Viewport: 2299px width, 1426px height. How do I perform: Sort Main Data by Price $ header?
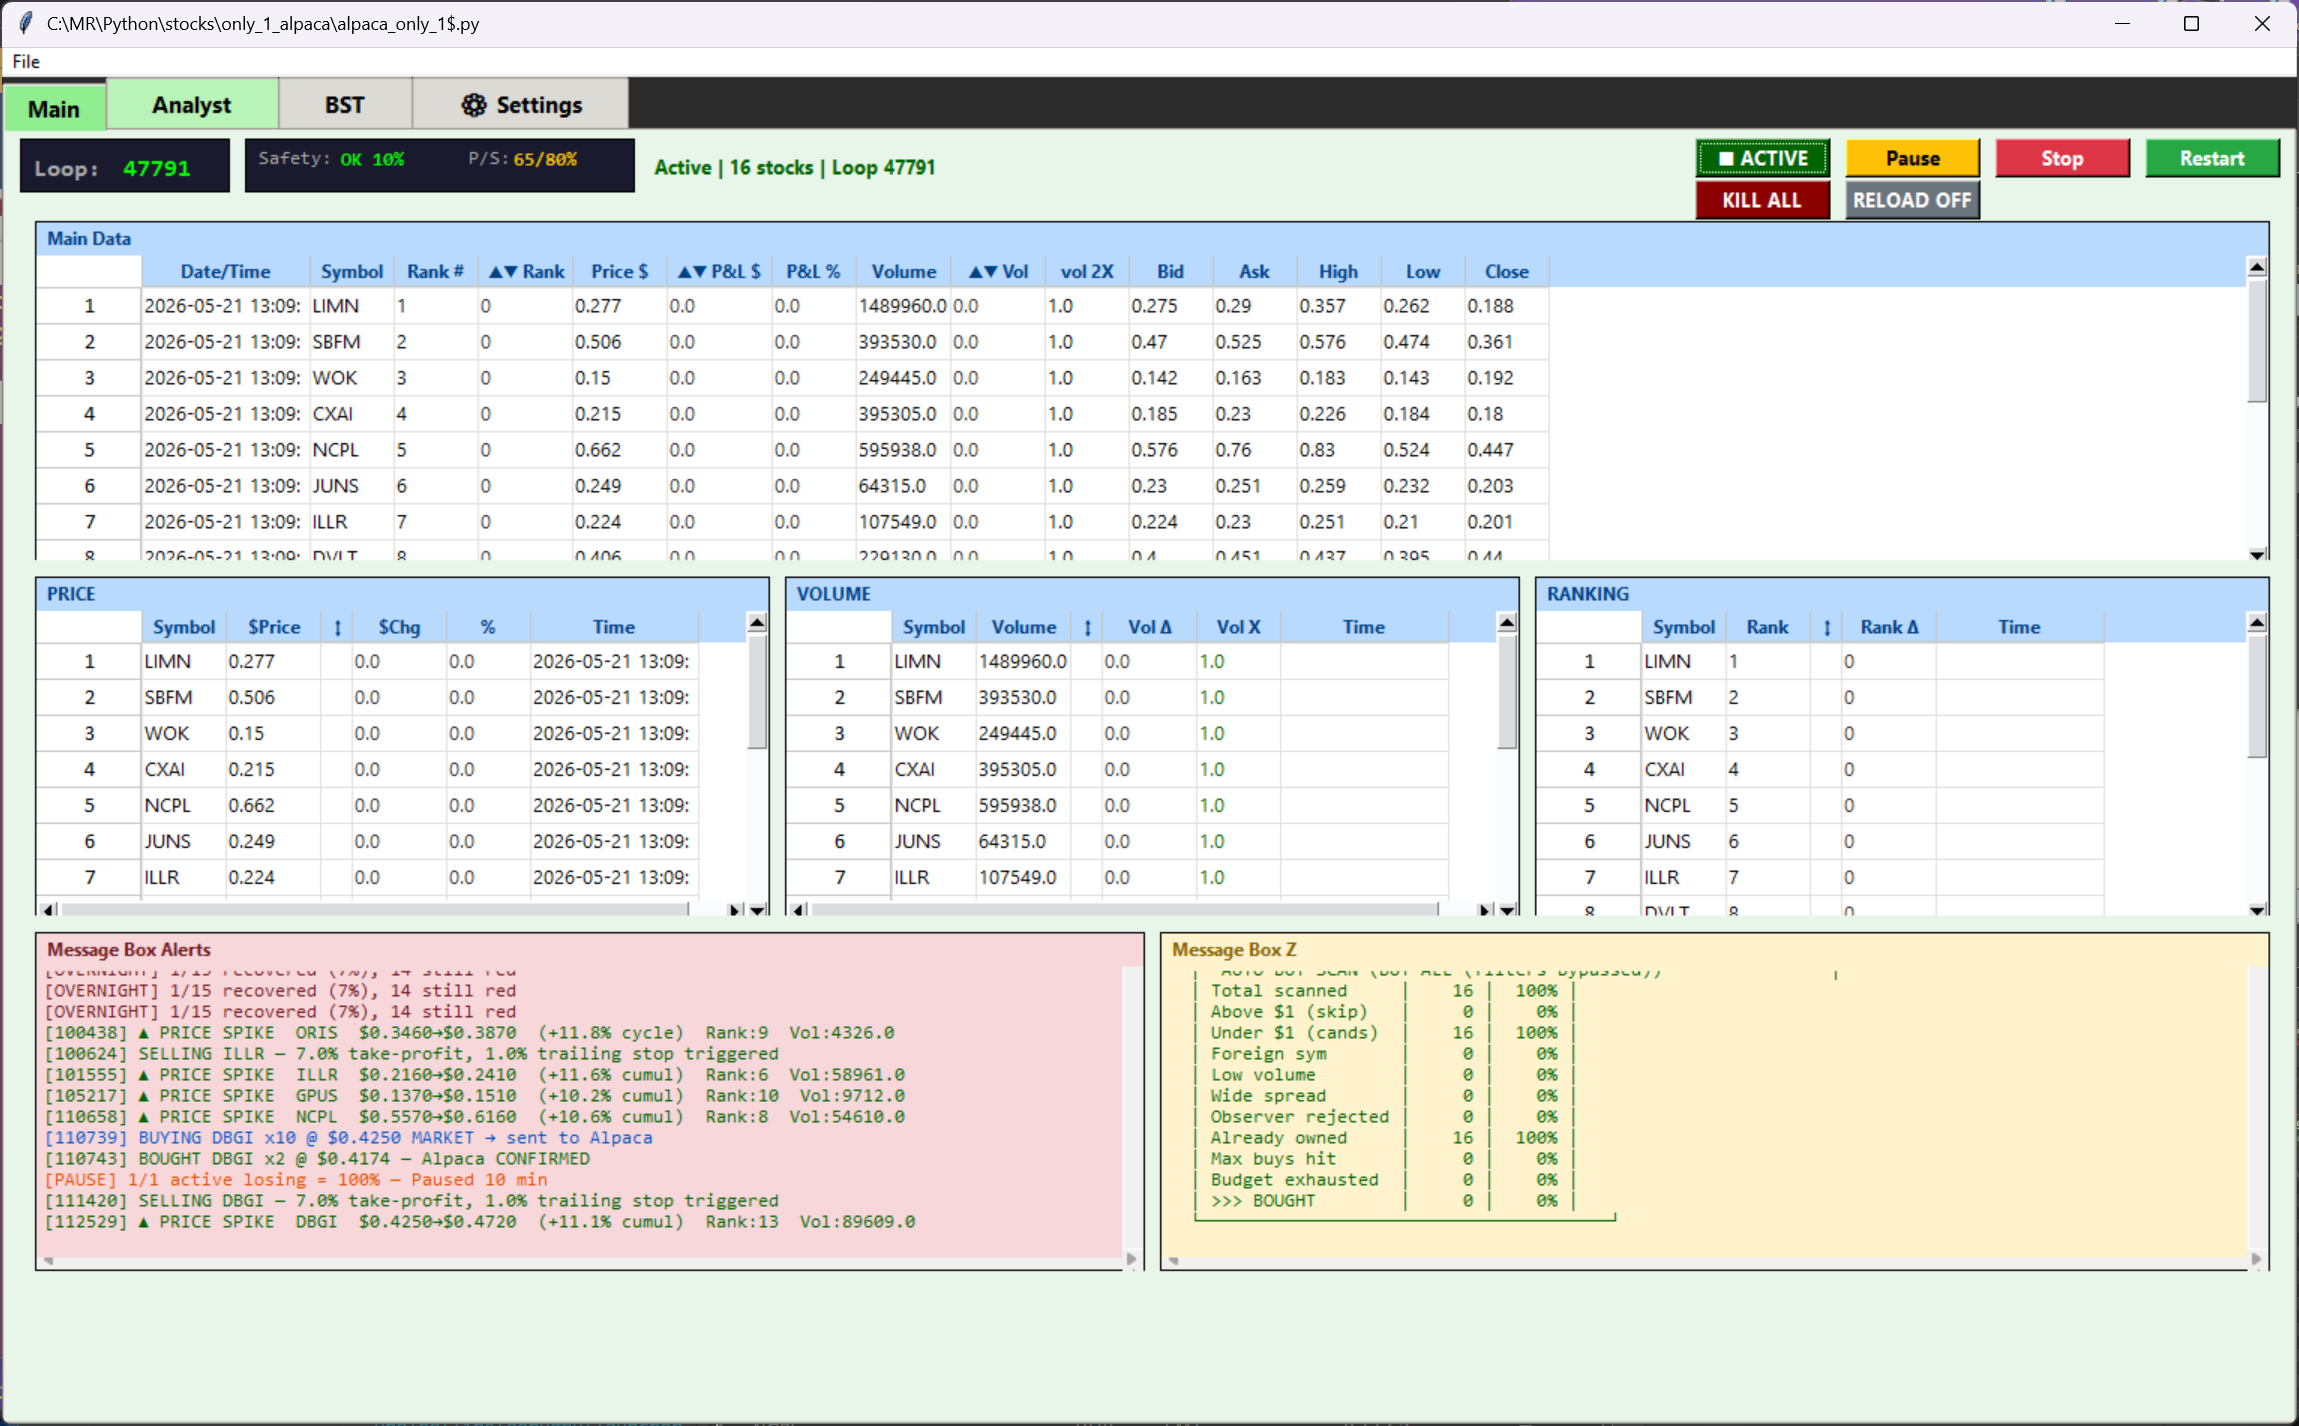[x=619, y=271]
